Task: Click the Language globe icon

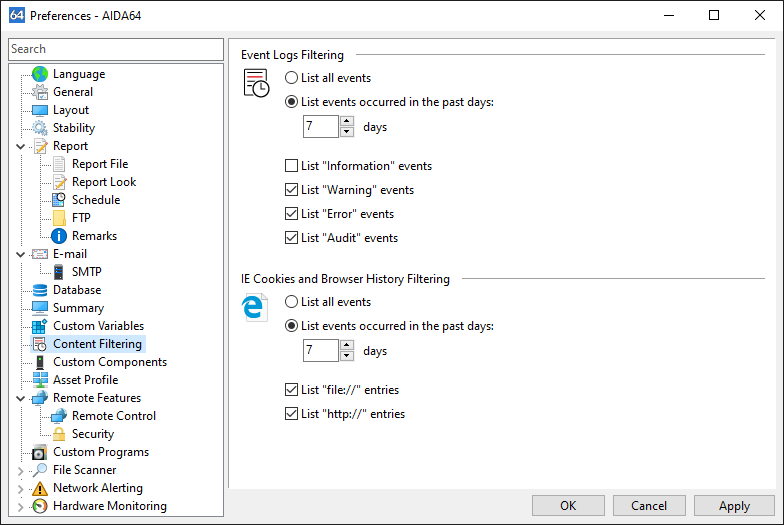Action: point(40,74)
